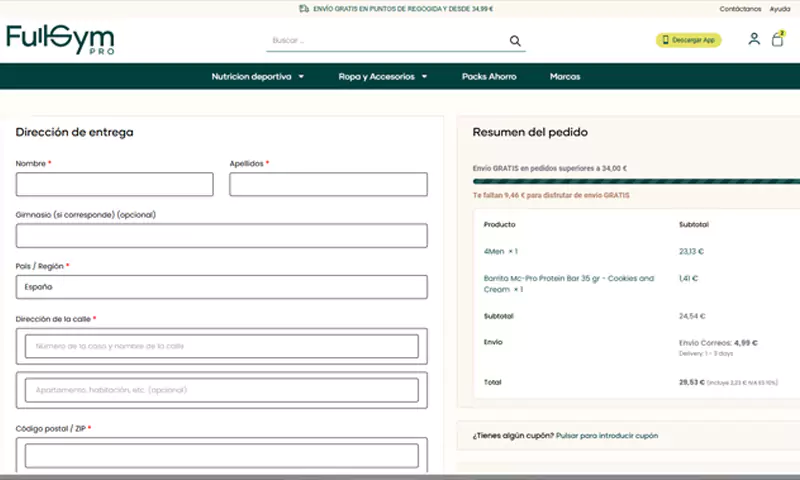Open the Contáctanos link
Image resolution: width=800 pixels, height=480 pixels.
click(x=740, y=9)
